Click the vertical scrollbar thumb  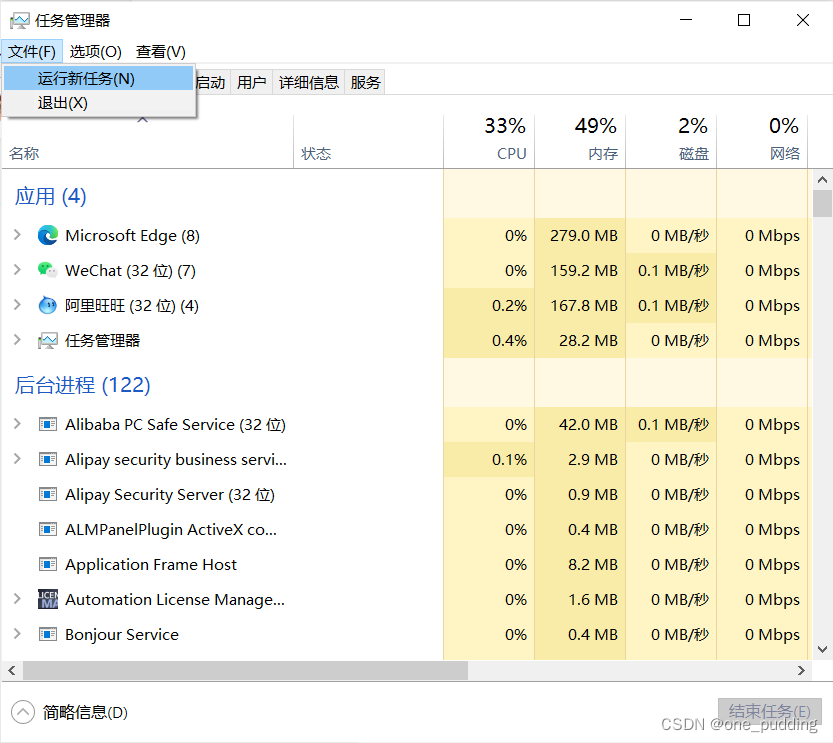click(822, 204)
